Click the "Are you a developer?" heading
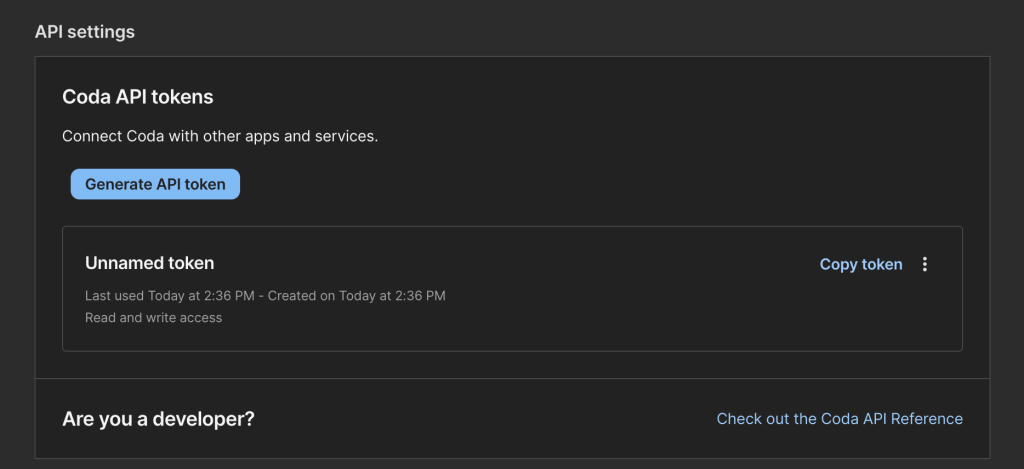 pos(158,419)
